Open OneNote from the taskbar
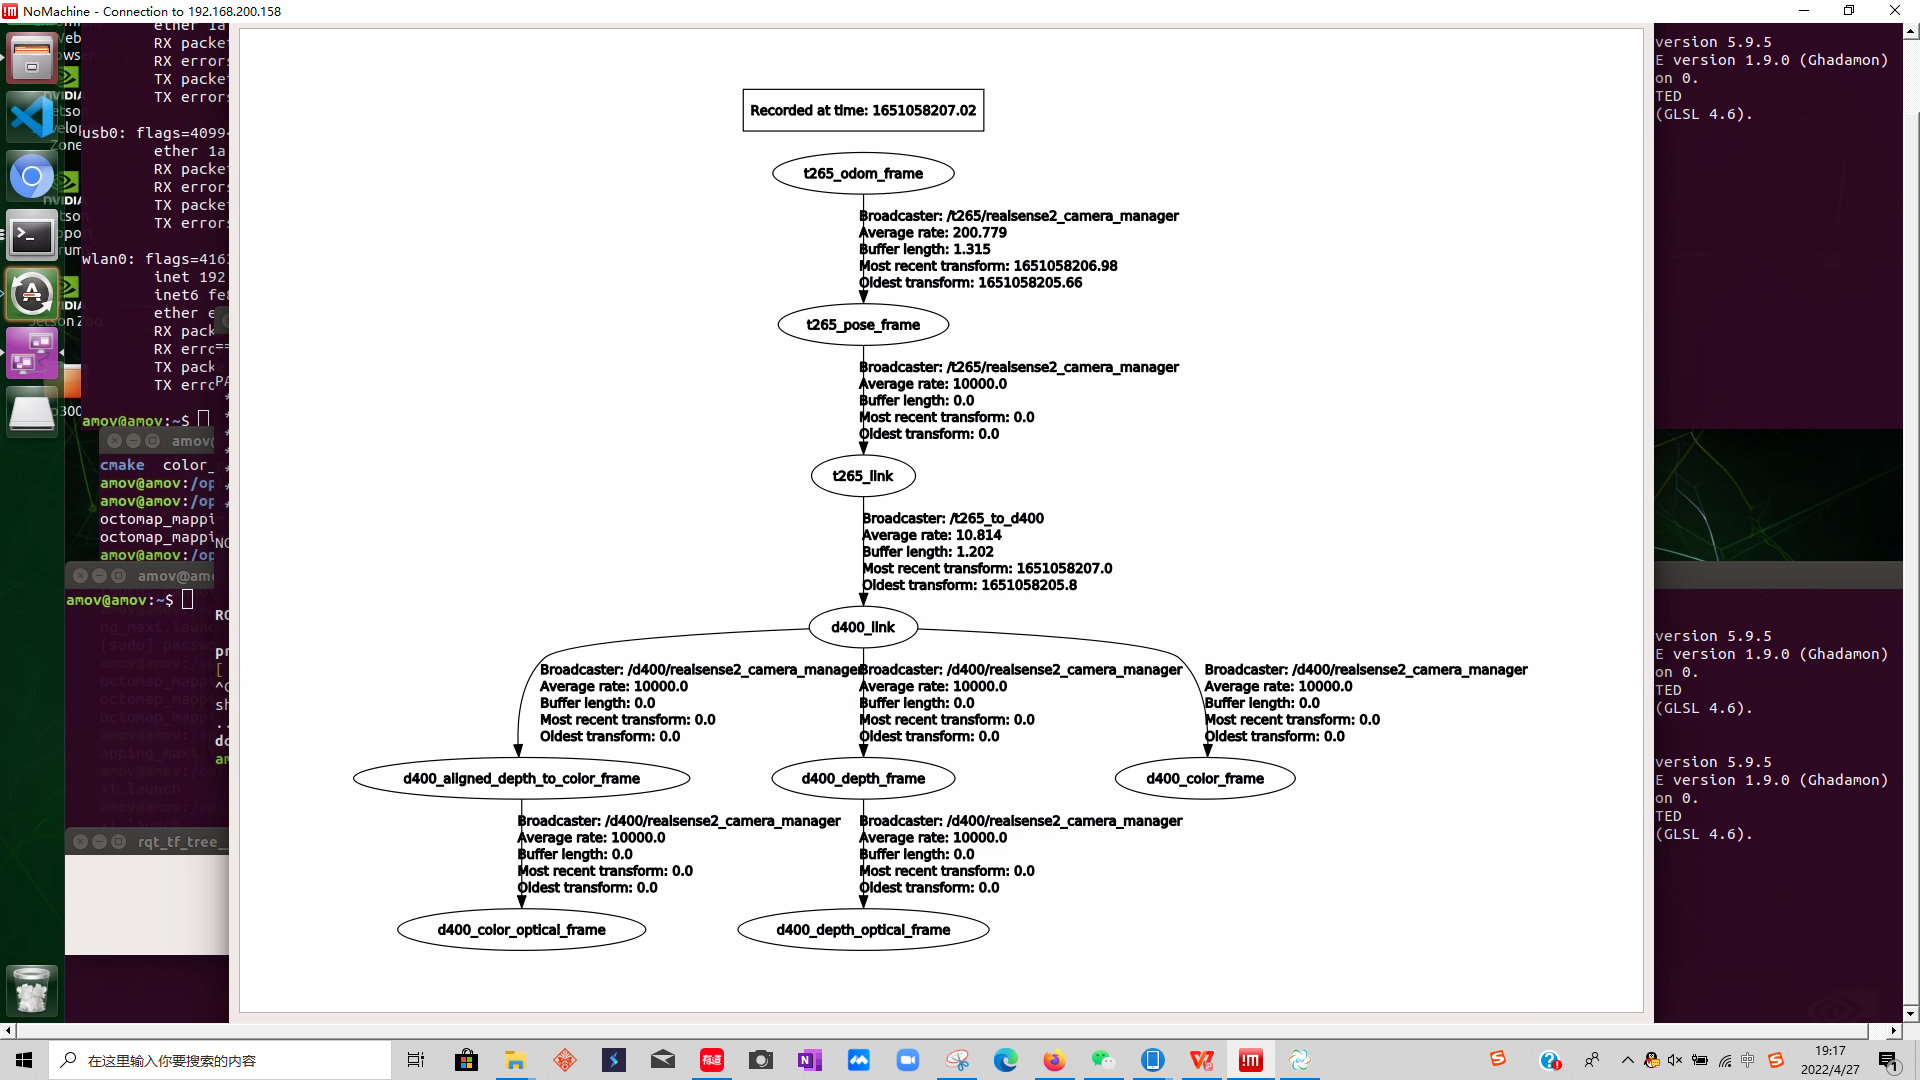 [x=810, y=1060]
